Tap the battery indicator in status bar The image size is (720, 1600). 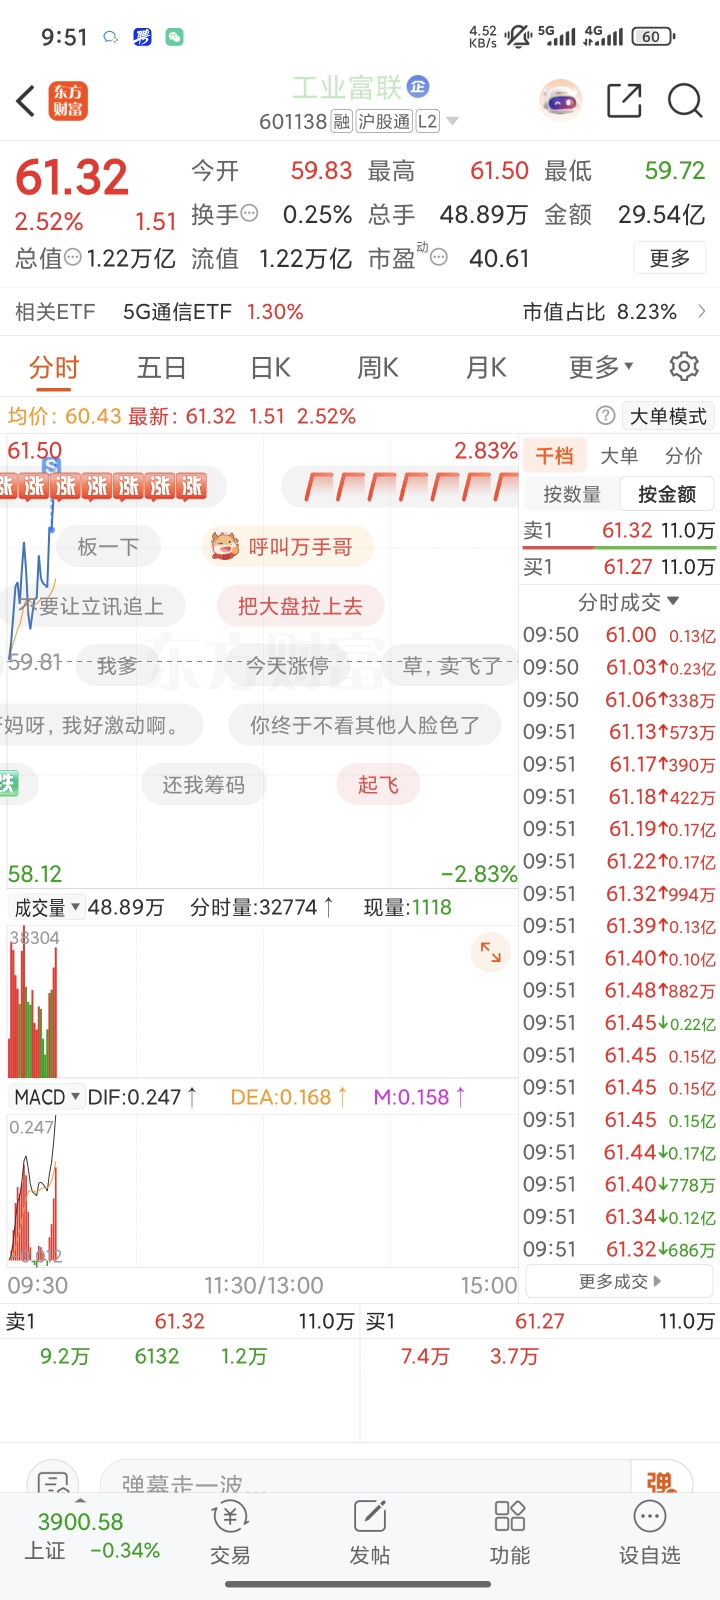click(x=653, y=37)
